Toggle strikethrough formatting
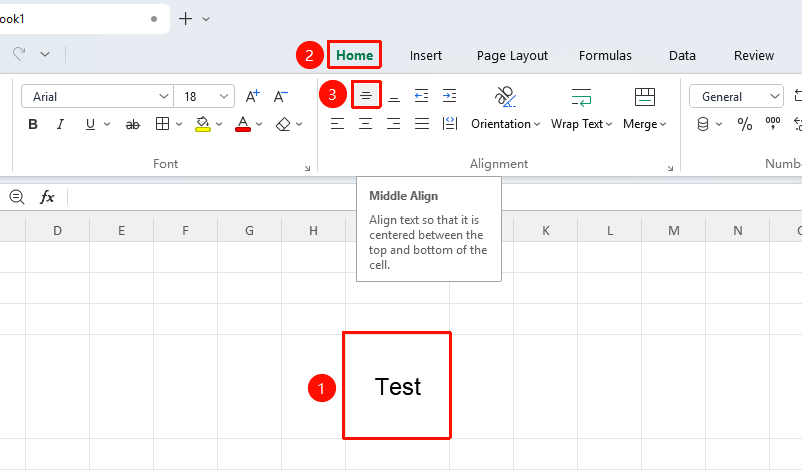 [x=132, y=124]
